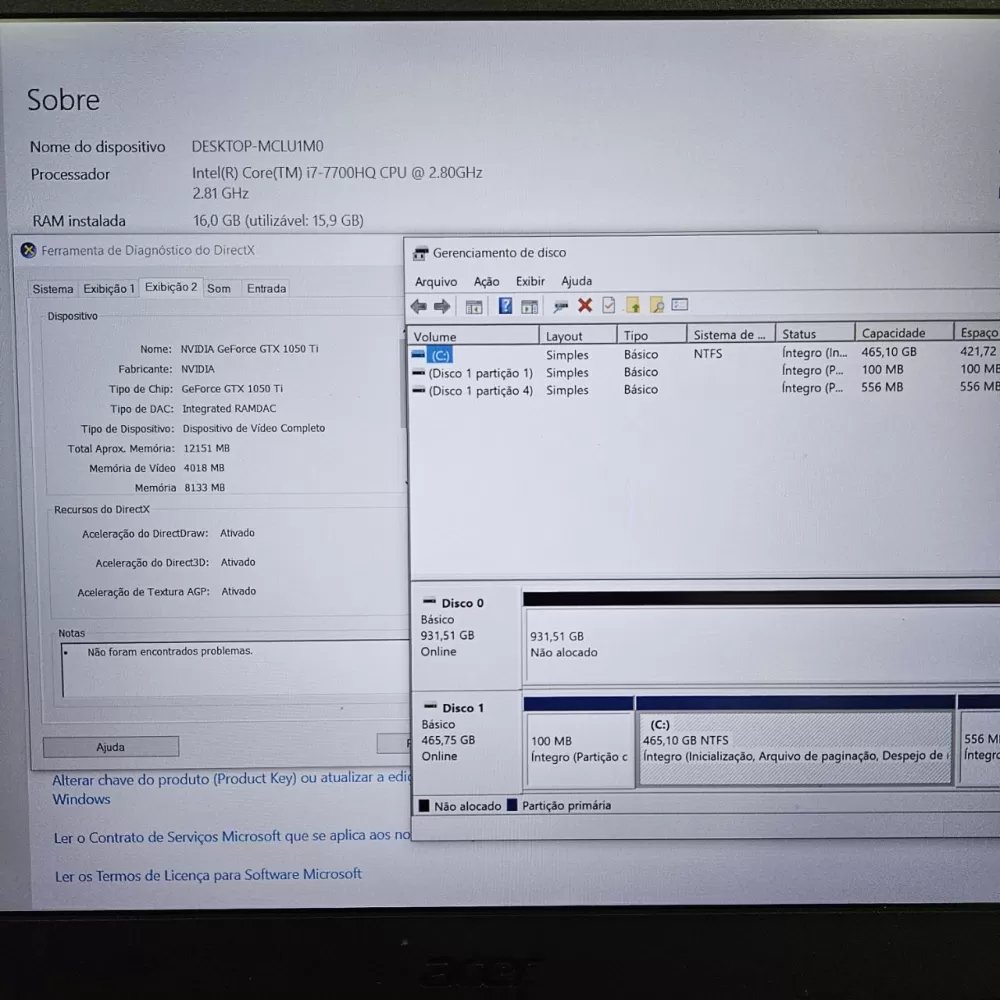Click the 465,10 GB capacity cell
Viewport: 1000px width, 1000px height.
pos(888,351)
